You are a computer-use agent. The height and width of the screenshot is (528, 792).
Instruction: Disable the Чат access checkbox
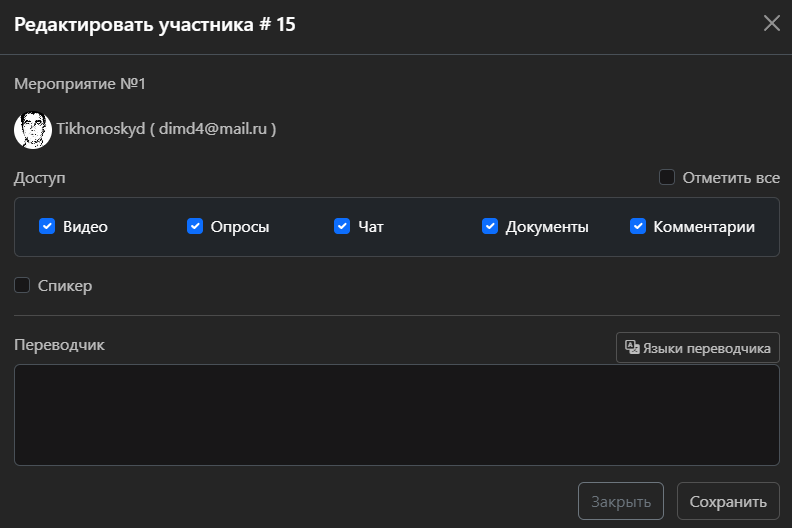point(342,226)
